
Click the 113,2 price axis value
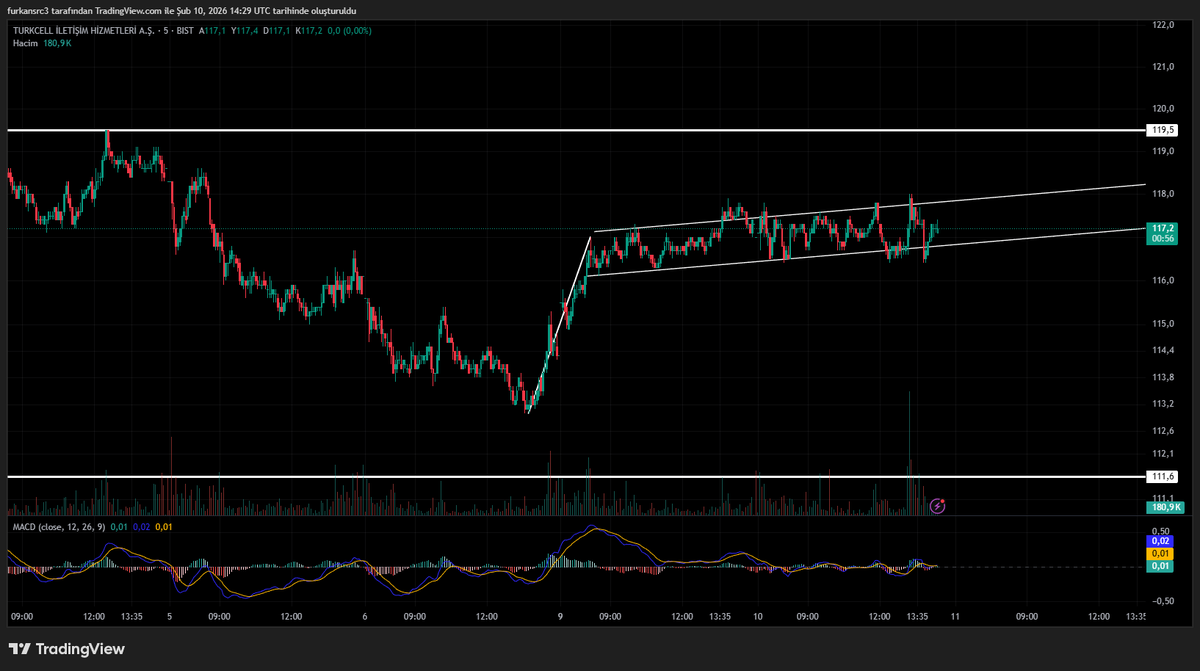(1162, 405)
